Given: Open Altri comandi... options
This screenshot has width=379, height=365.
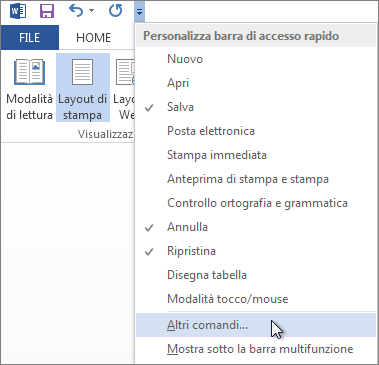Looking at the screenshot, I should (x=256, y=325).
